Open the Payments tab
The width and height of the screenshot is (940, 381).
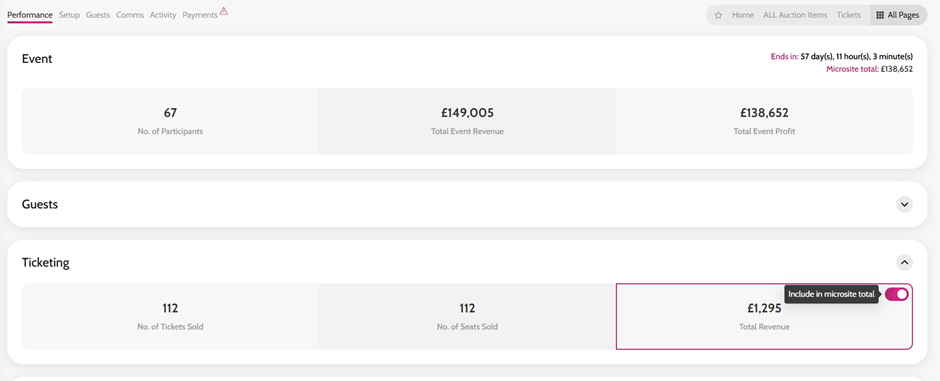pyautogui.click(x=200, y=15)
